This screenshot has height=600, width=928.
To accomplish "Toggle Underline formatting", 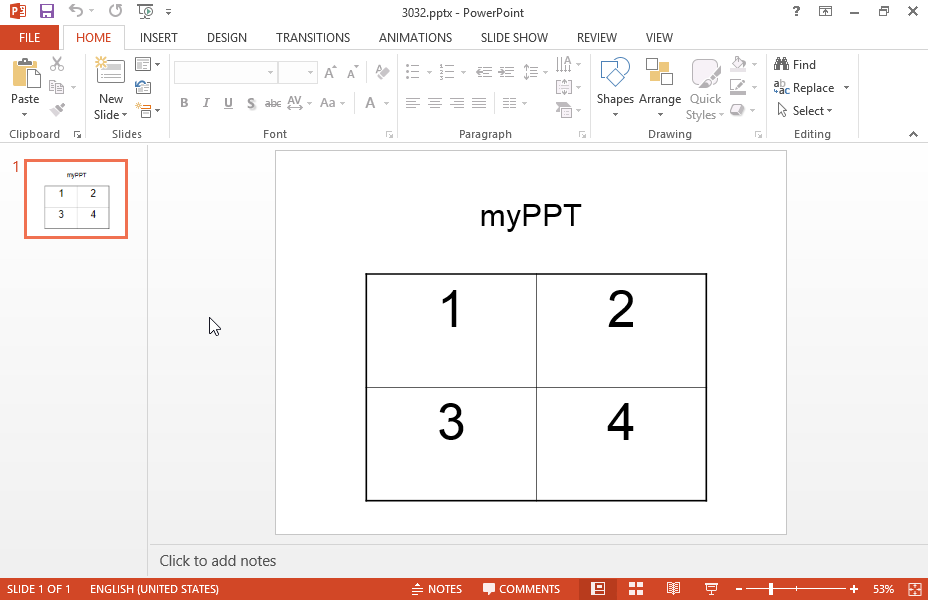I will 228,103.
